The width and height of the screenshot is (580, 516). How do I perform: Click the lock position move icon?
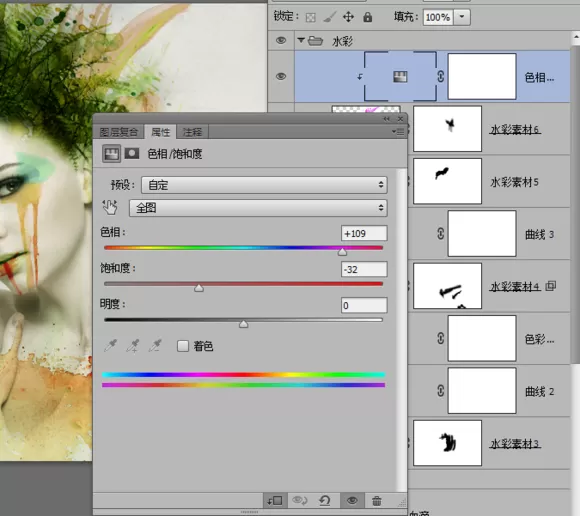click(x=348, y=17)
